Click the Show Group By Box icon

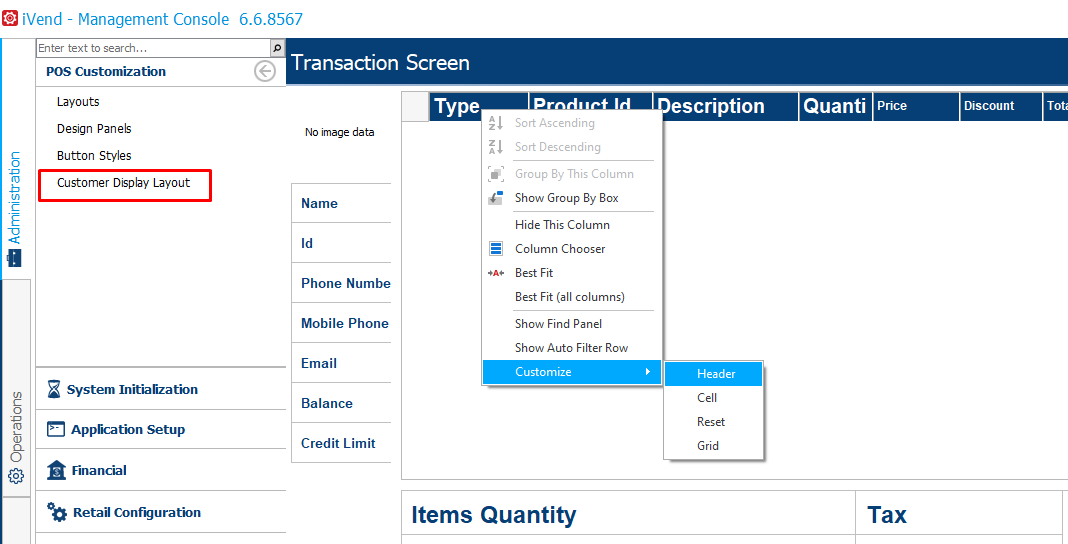[496, 198]
